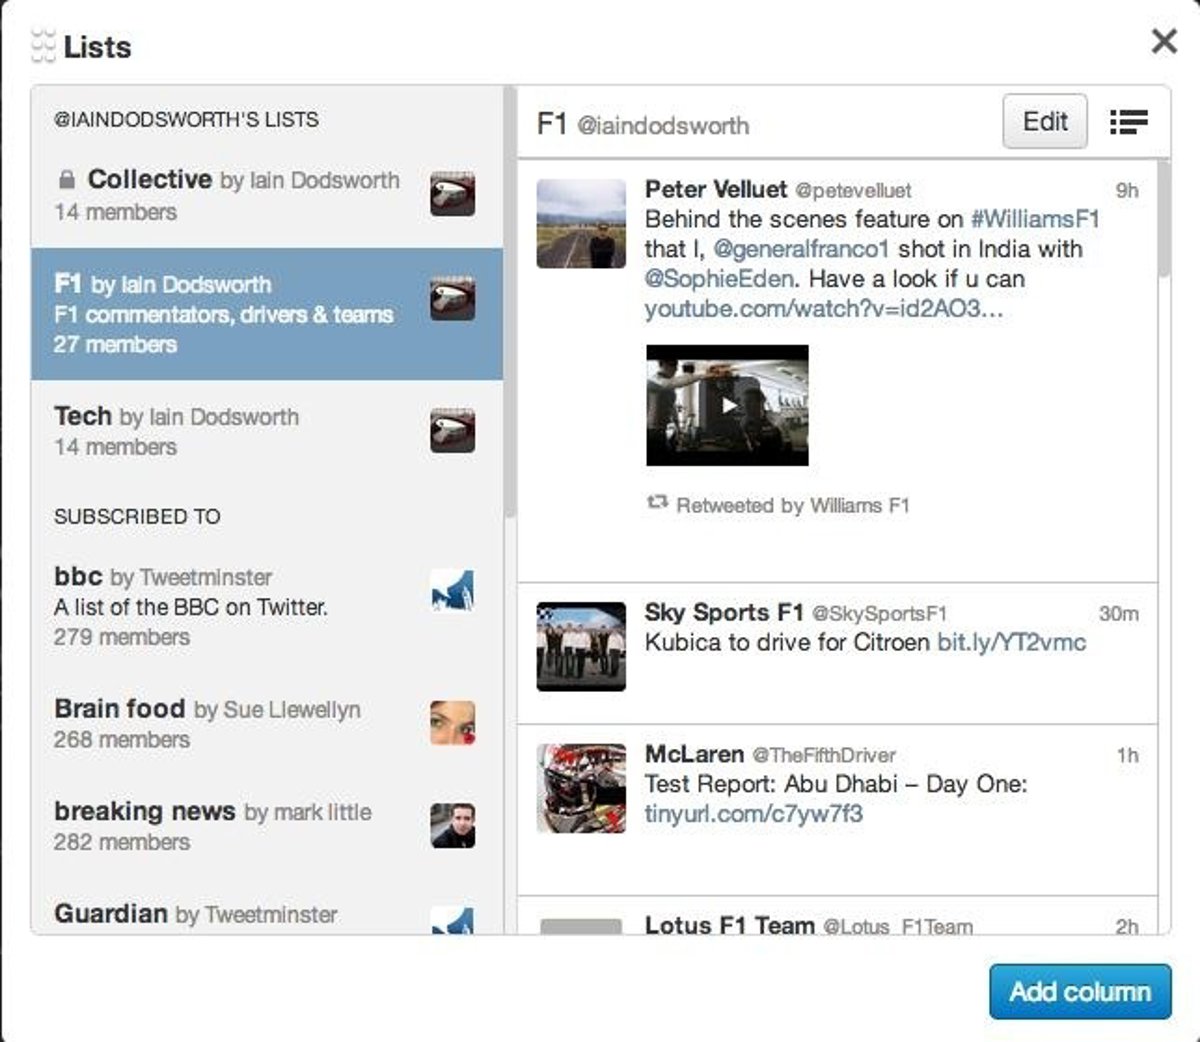Click Peter Velluet's profile avatar
Screen dimensions: 1200x1042
click(x=581, y=224)
